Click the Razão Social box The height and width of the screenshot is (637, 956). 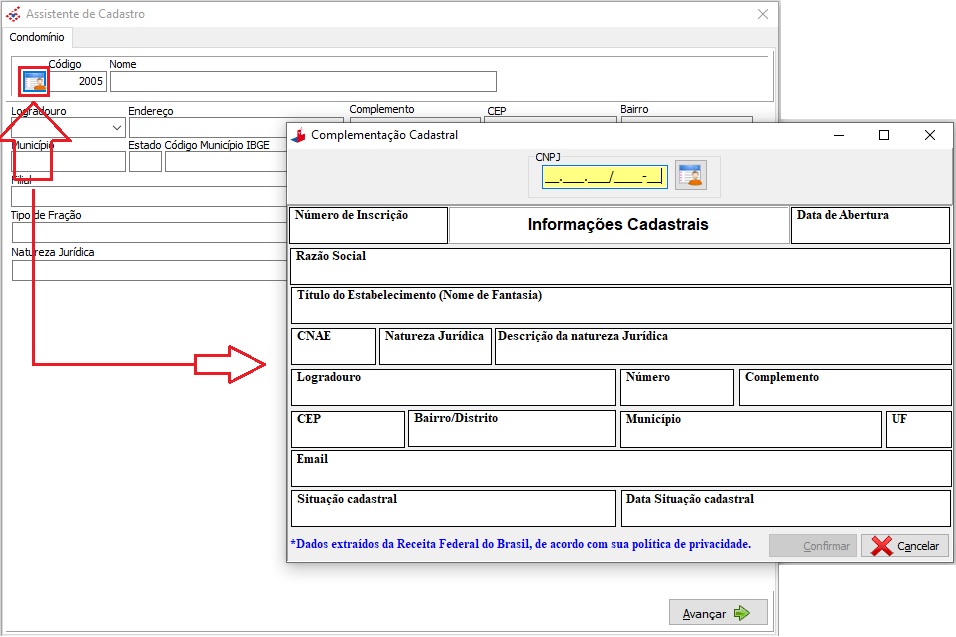pyautogui.click(x=621, y=266)
